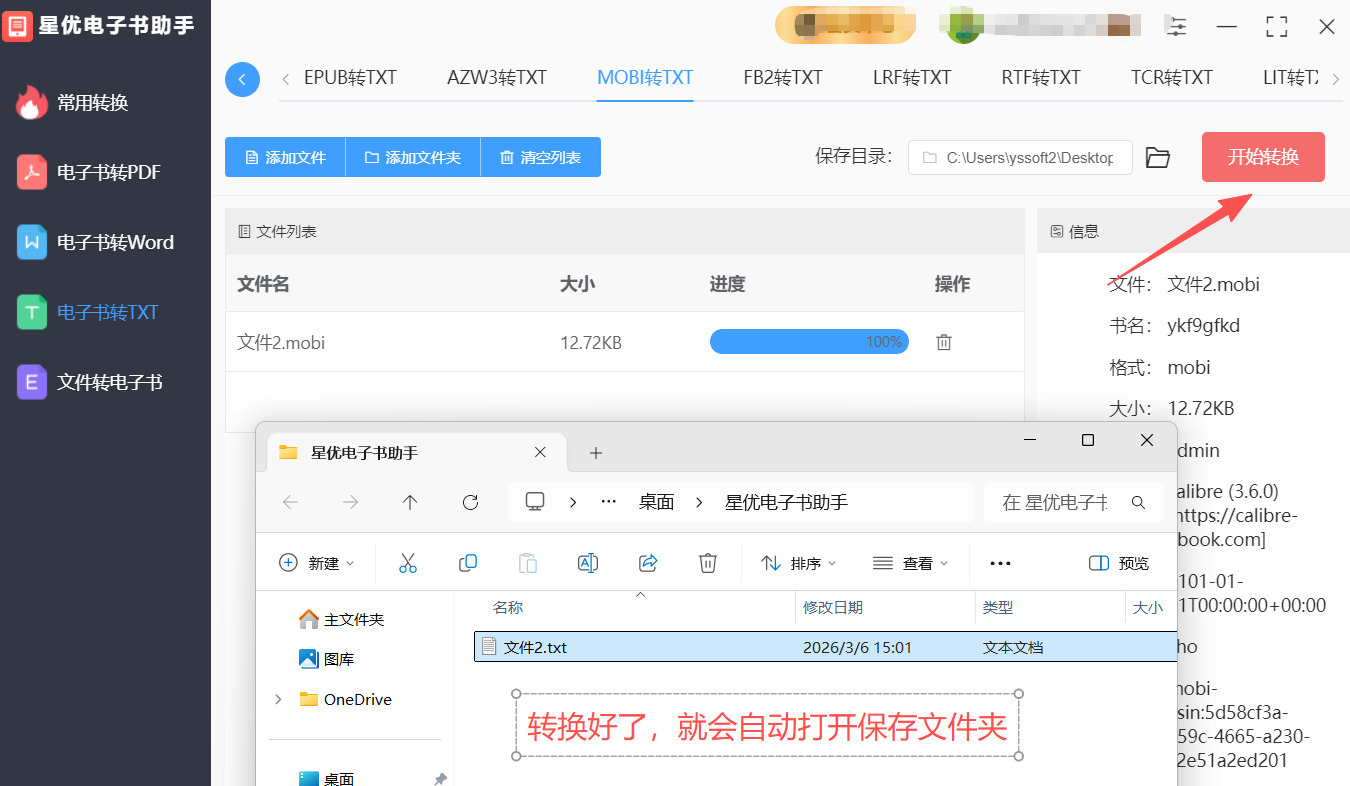This screenshot has width=1350, height=786.
Task: Click the Rename icon in Explorer toolbar
Action: point(588,563)
